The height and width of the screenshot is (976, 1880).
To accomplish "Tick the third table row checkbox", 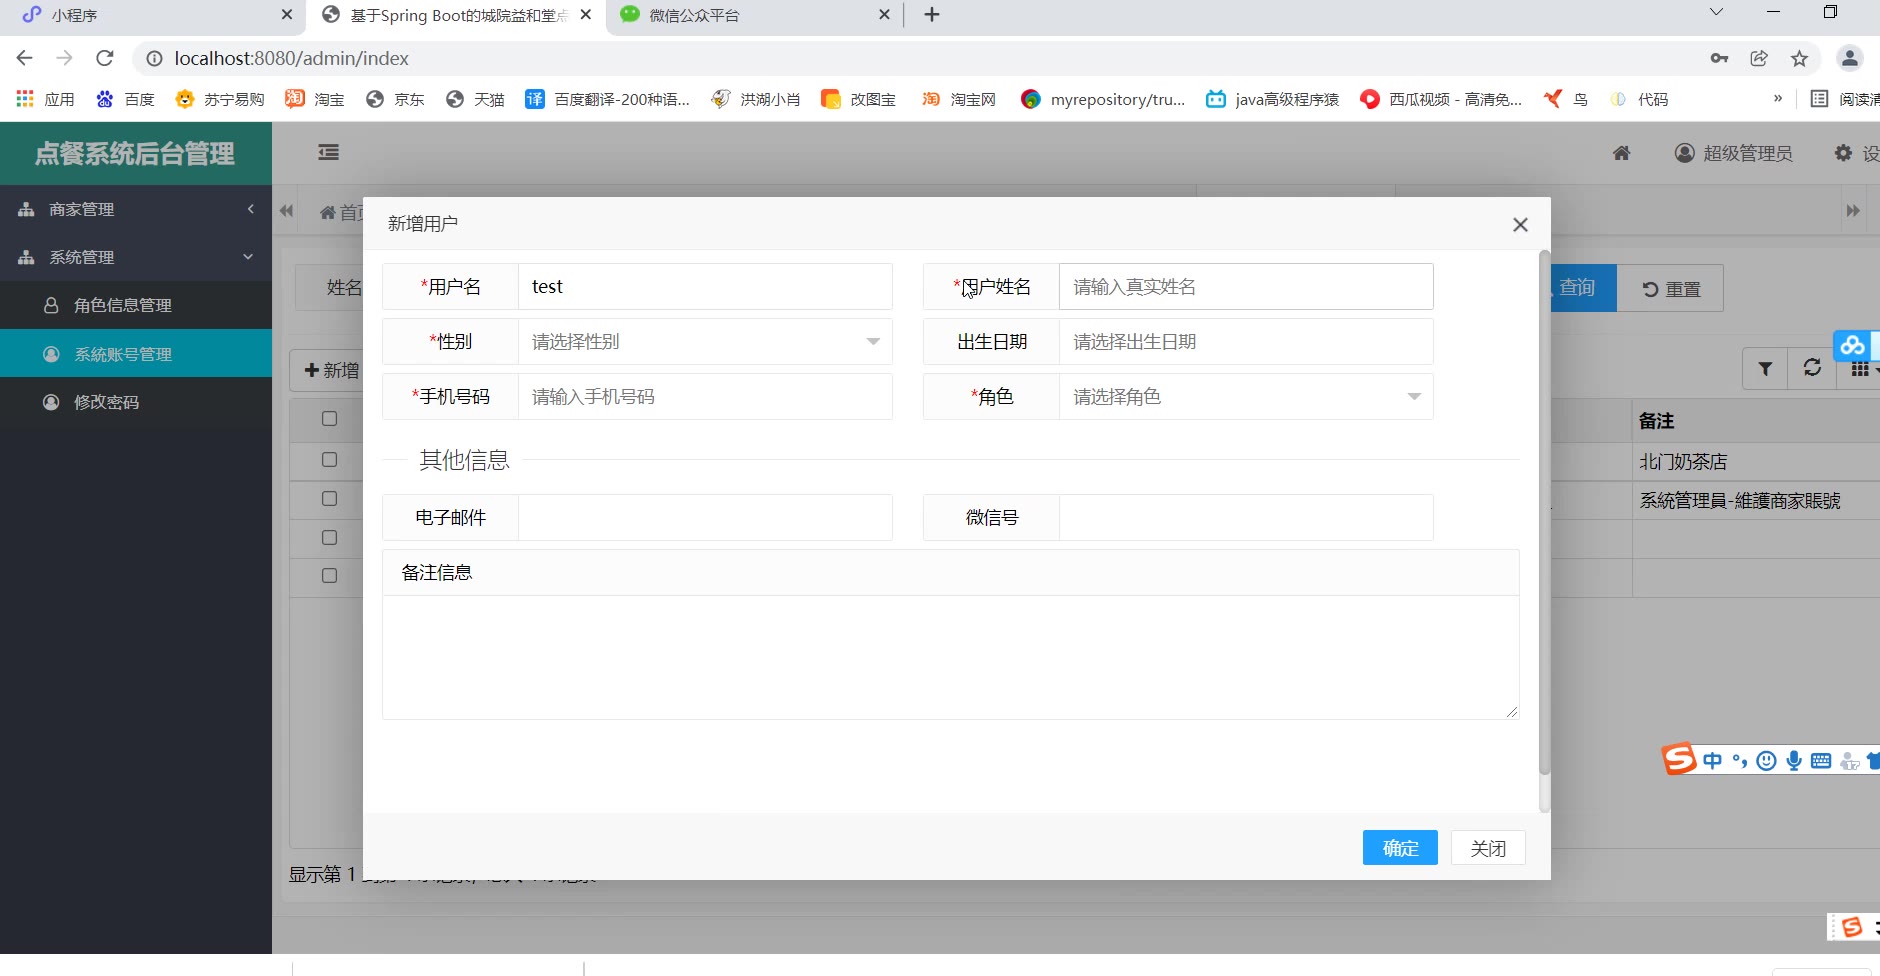I will click(329, 537).
